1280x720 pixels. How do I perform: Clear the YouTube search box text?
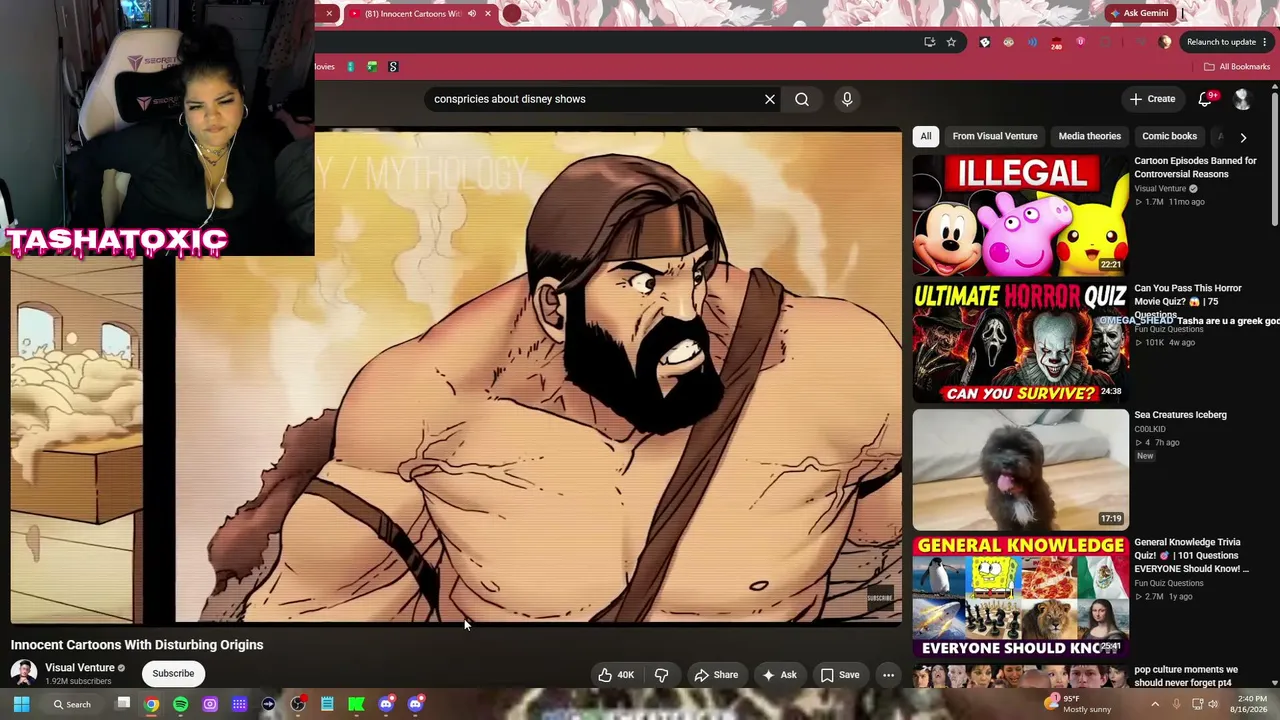770,99
